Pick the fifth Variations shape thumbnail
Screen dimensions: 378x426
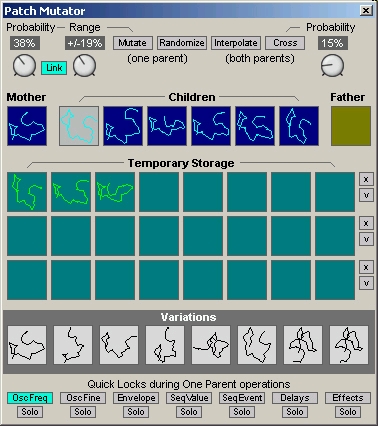pyautogui.click(x=211, y=345)
